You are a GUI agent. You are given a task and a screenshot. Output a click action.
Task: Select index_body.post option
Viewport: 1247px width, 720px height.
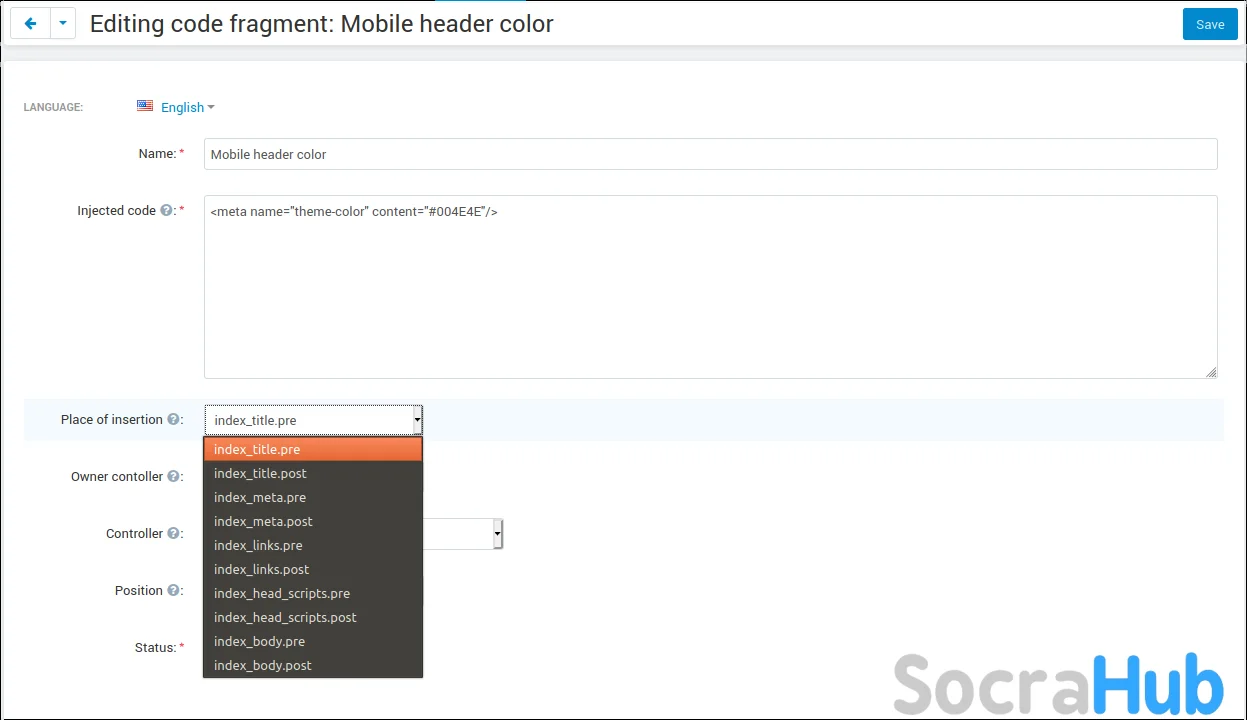262,665
